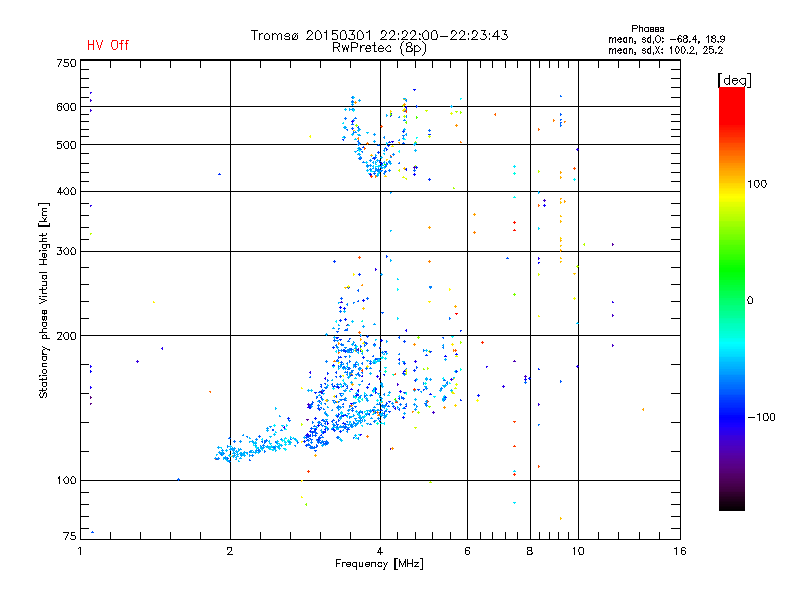Screen dimensions: 800x600
Task: Click the '[deg]' colorbar unit label
Action: (x=734, y=80)
